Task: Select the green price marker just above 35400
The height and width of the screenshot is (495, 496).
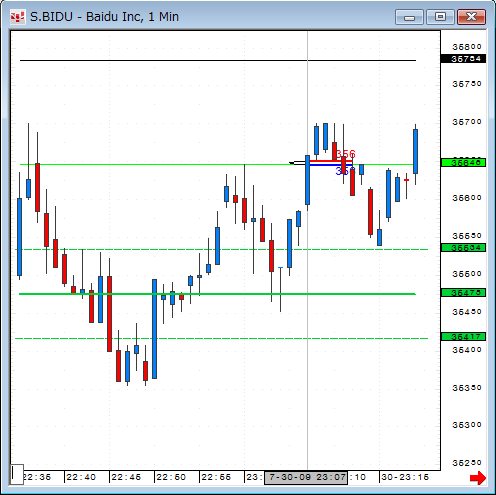Action: click(x=463, y=337)
